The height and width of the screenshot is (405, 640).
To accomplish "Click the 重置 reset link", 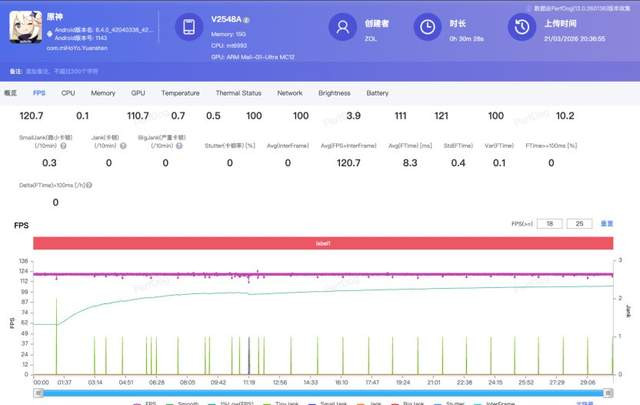I will 607,224.
